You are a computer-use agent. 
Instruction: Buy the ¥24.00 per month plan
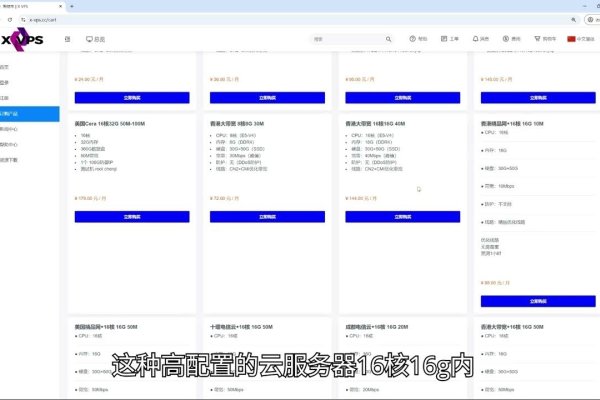132,98
